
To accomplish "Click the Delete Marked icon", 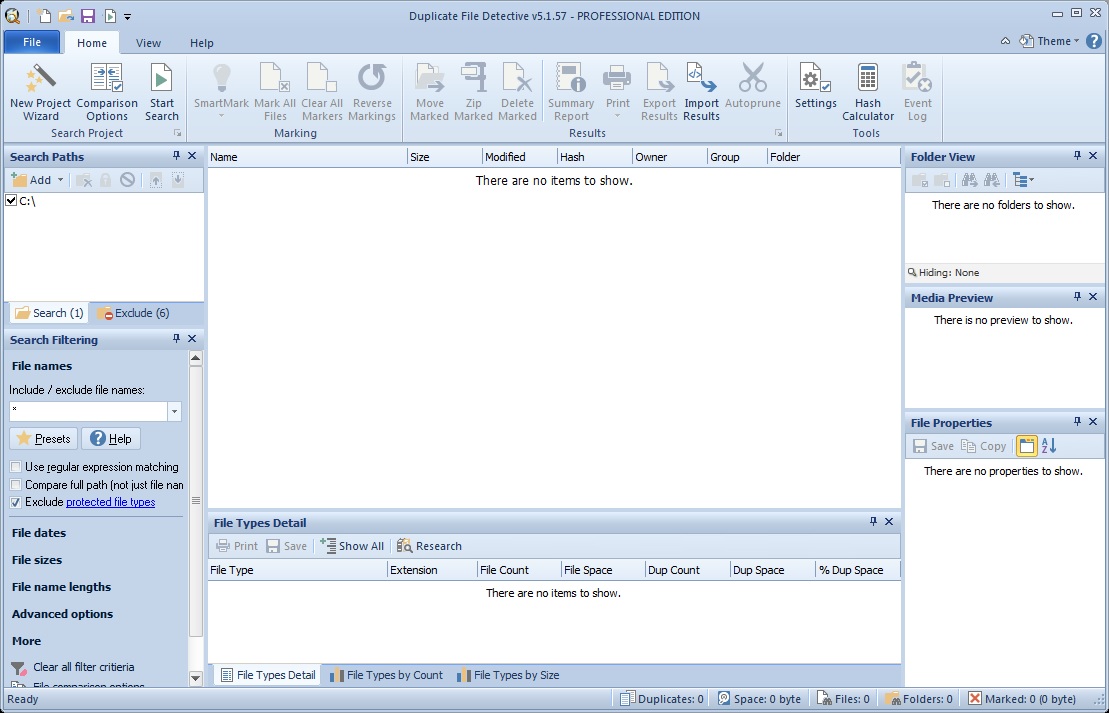I will pos(517,92).
